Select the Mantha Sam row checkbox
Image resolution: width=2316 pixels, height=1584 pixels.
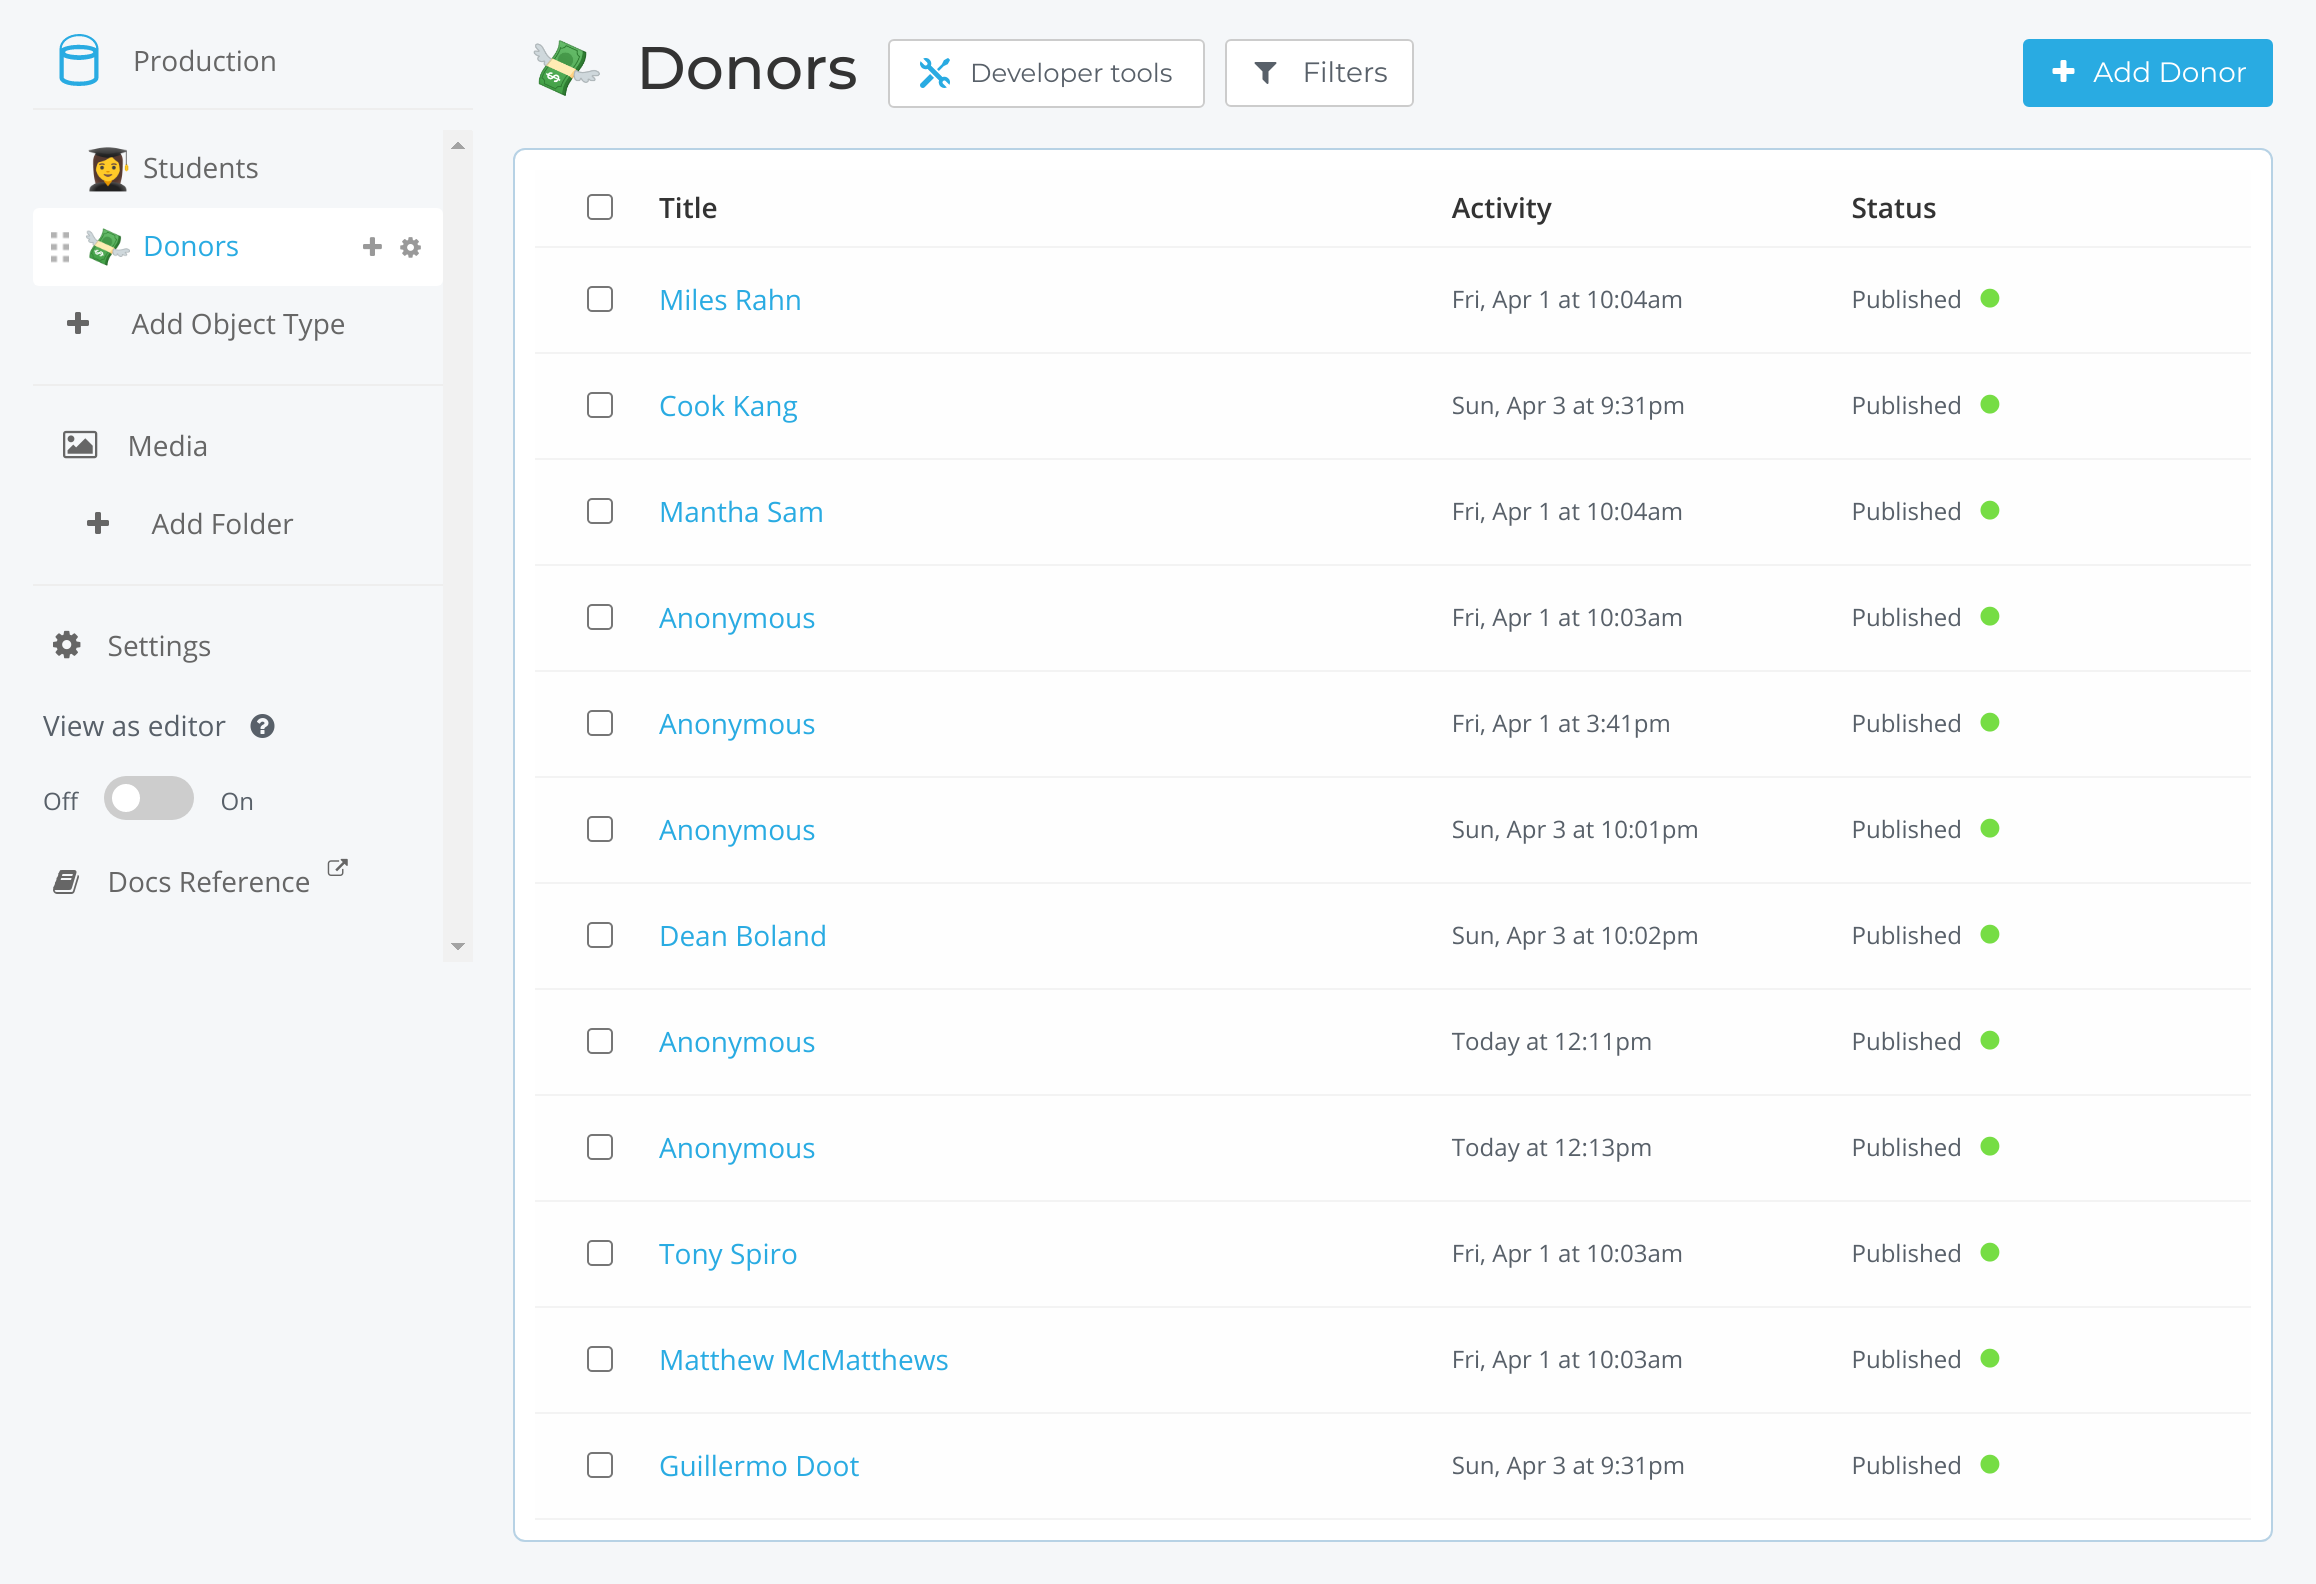(600, 511)
